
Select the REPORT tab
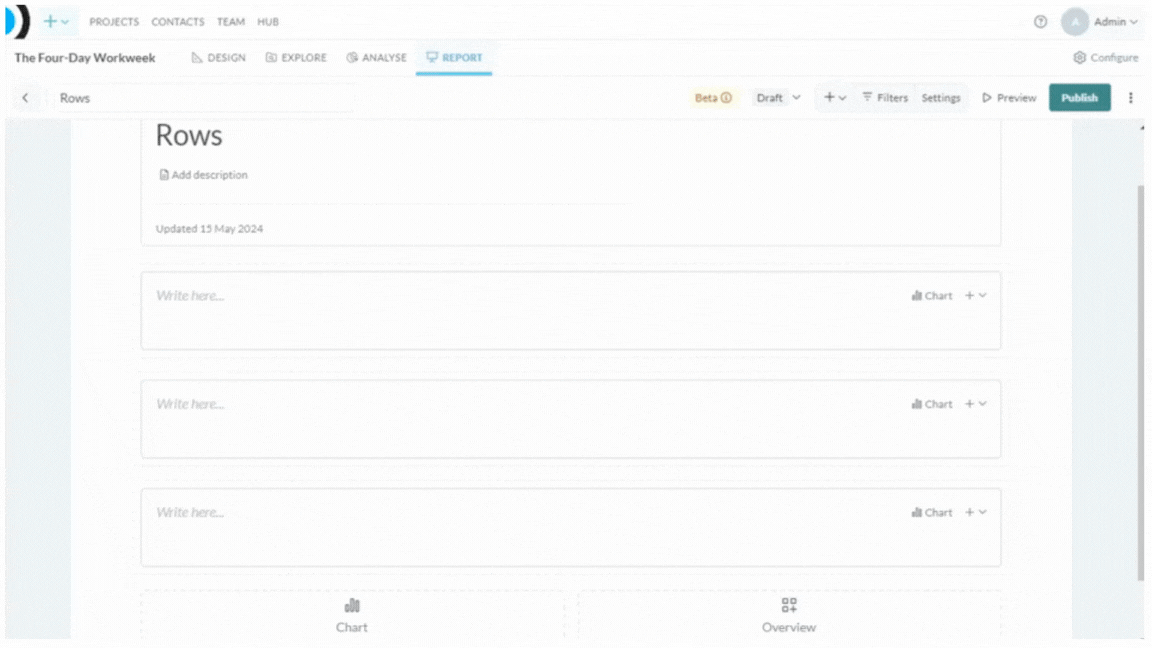tap(454, 57)
